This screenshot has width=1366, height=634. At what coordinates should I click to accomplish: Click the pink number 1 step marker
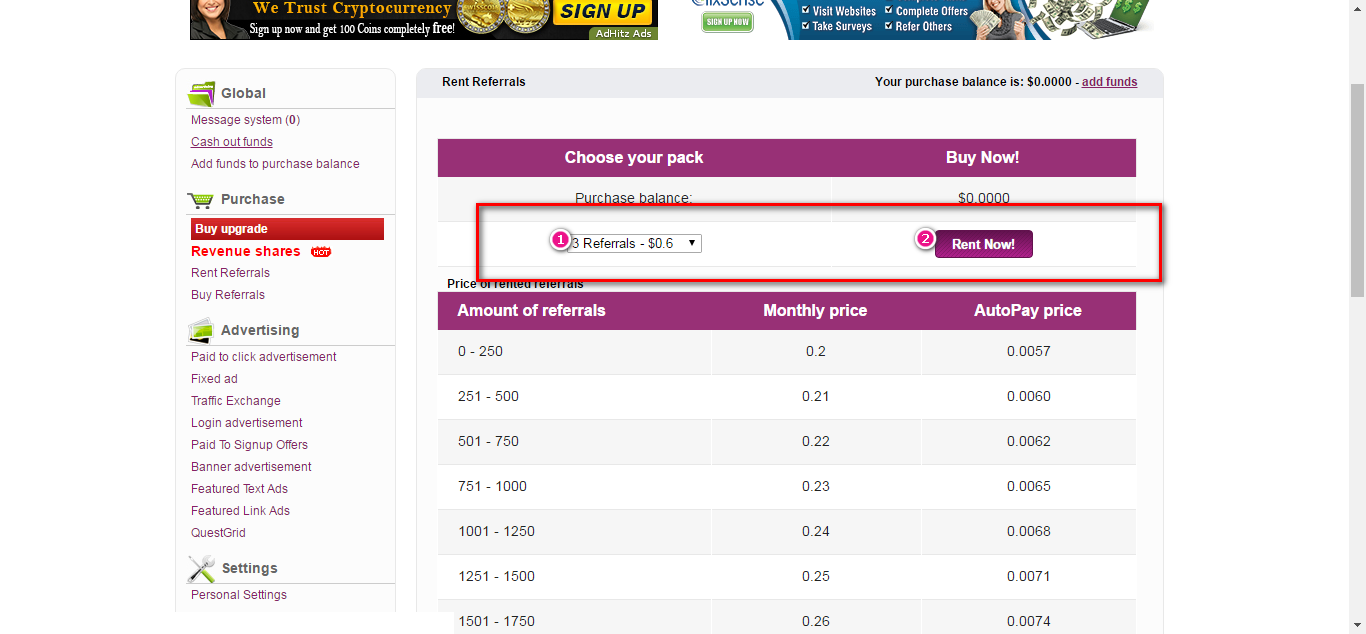coord(561,240)
